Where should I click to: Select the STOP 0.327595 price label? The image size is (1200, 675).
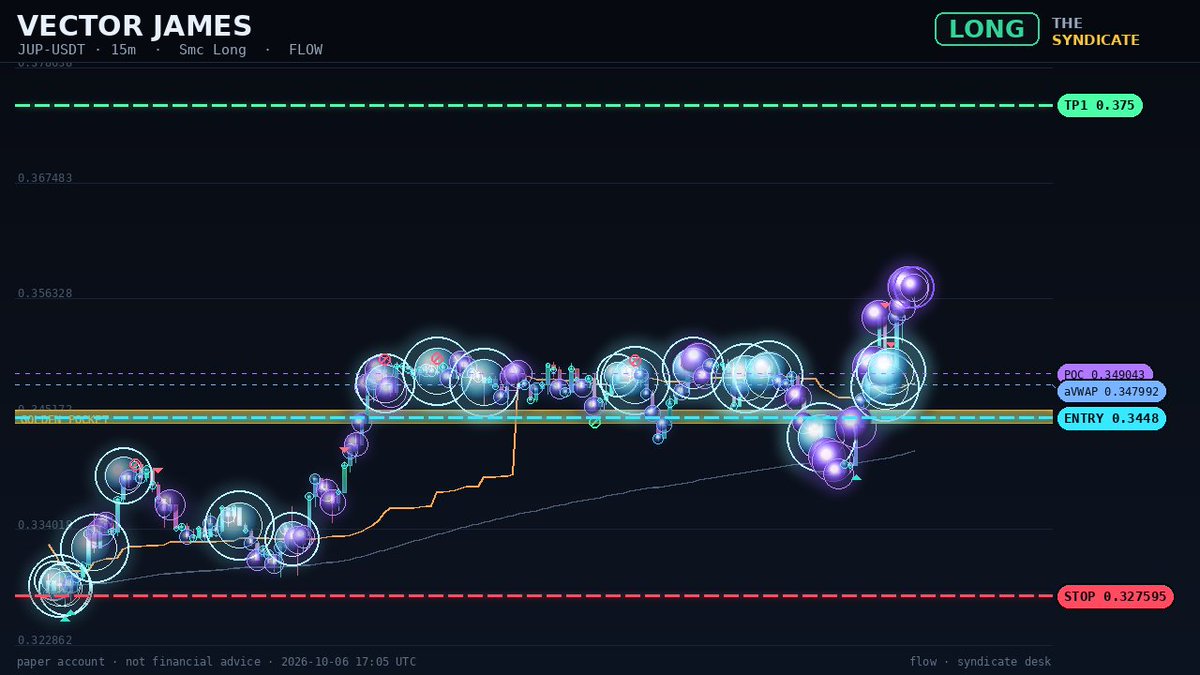tap(1115, 597)
